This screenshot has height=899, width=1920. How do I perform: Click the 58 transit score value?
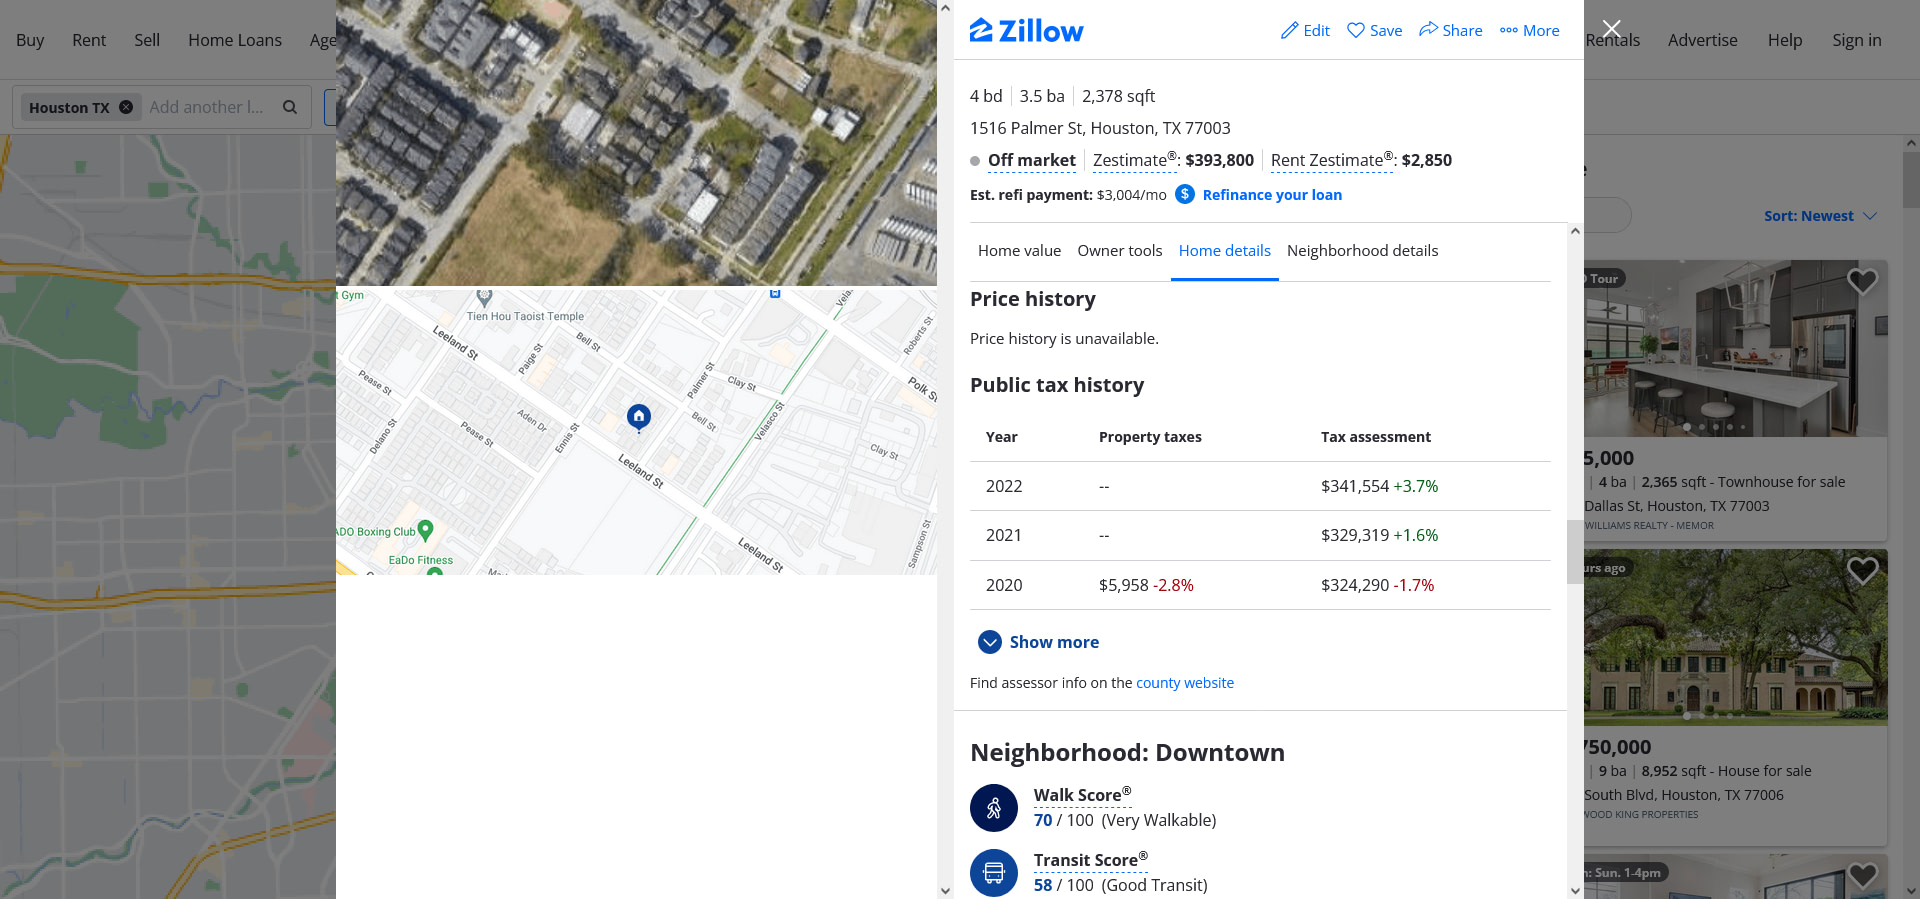tap(1043, 885)
